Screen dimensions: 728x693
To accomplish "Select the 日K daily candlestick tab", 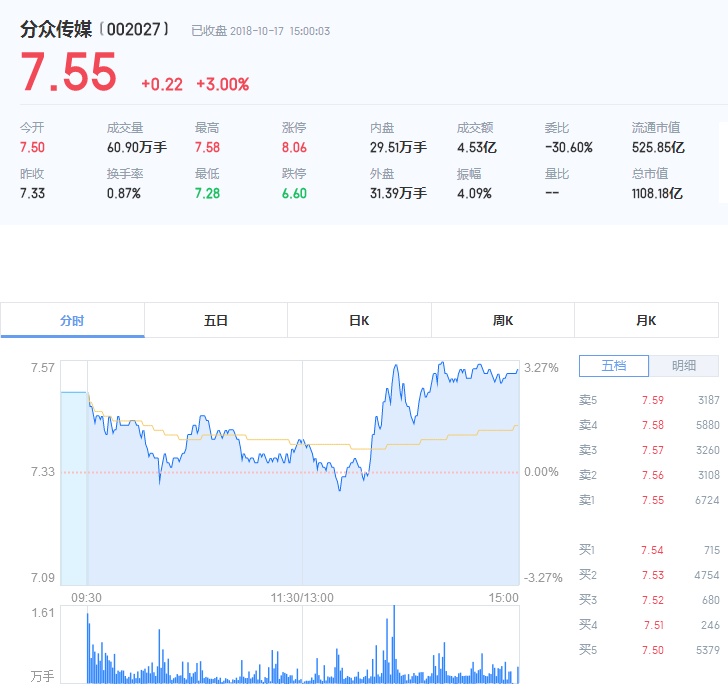I will pyautogui.click(x=359, y=320).
